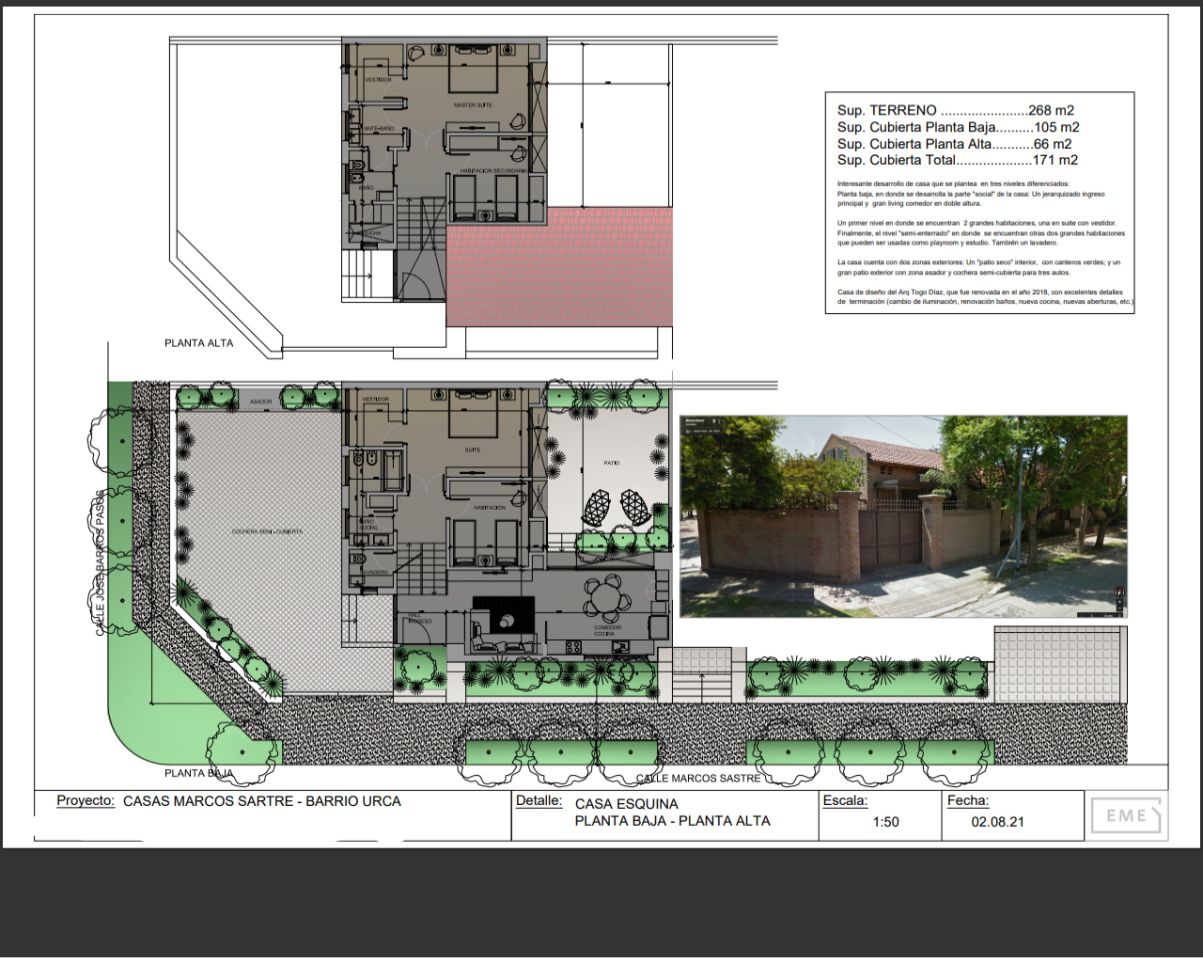Click the EME logo in title block

[x=1126, y=817]
